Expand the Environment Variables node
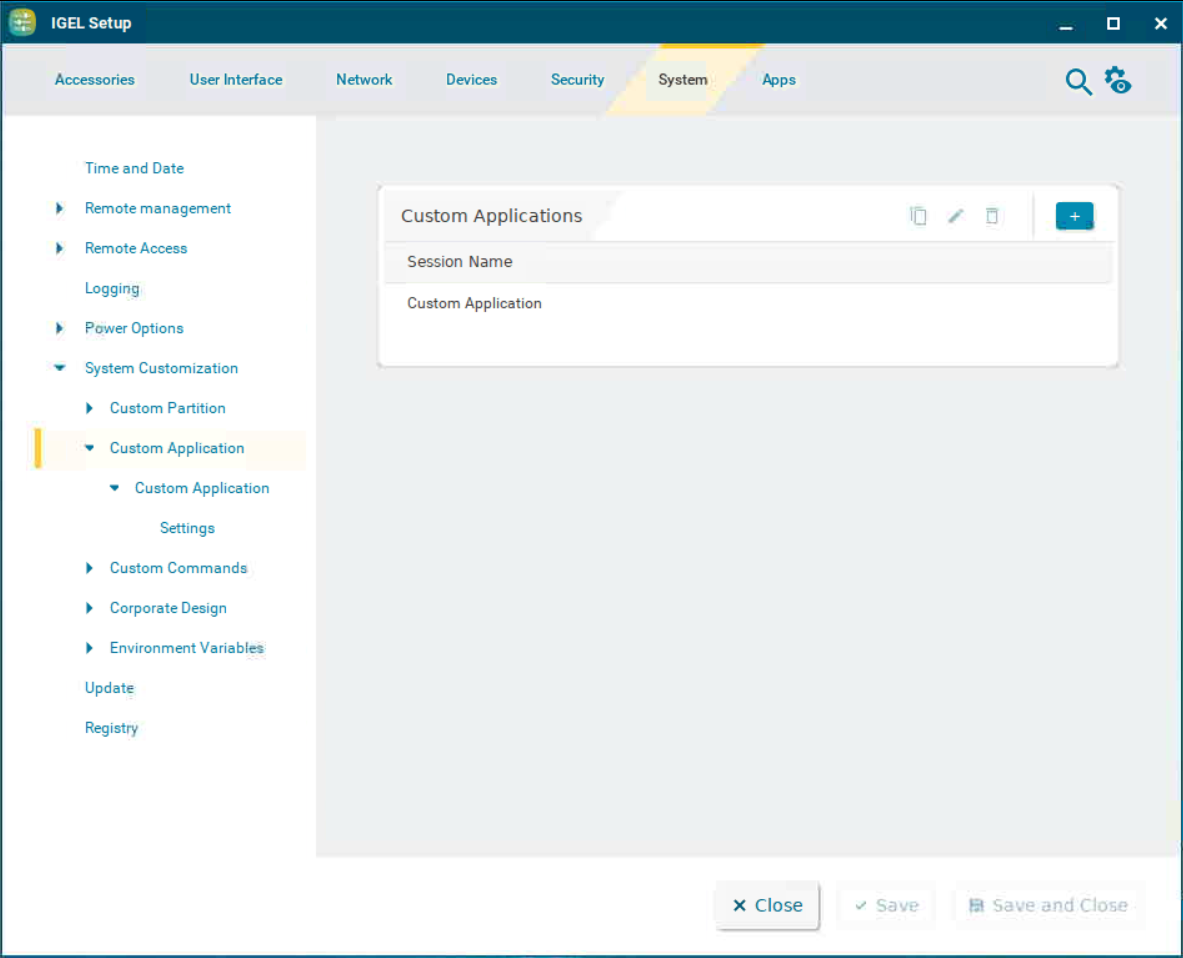Screen dimensions: 1183x958 (89, 648)
